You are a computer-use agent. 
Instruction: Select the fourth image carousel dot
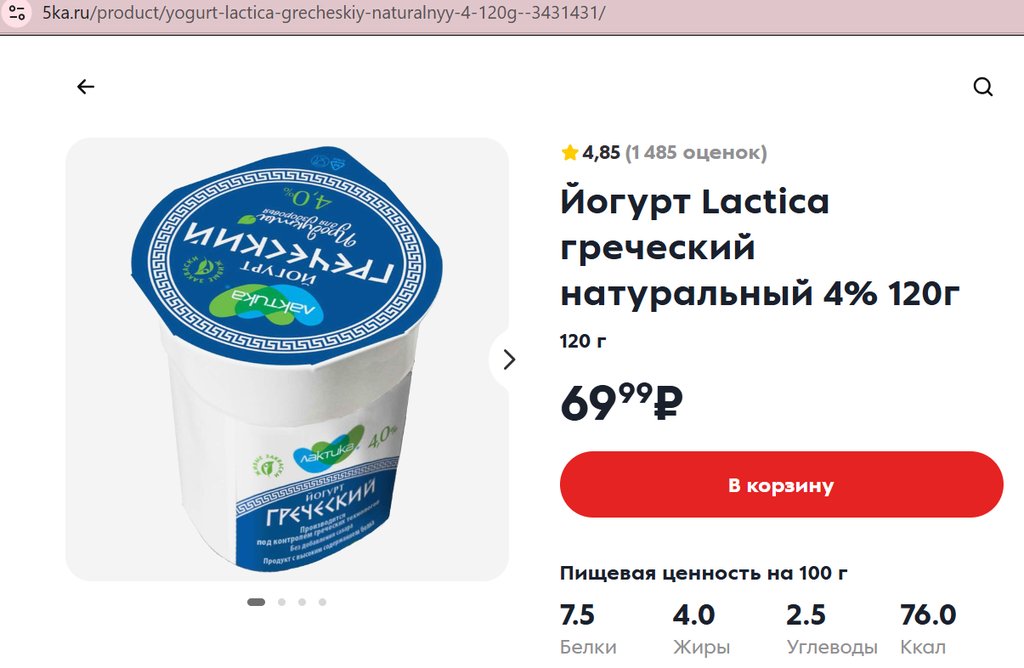click(x=322, y=602)
